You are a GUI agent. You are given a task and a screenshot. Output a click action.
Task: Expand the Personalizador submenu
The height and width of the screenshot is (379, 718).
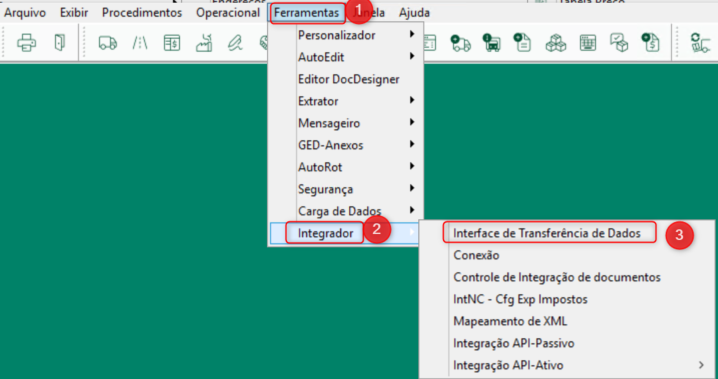coord(346,35)
